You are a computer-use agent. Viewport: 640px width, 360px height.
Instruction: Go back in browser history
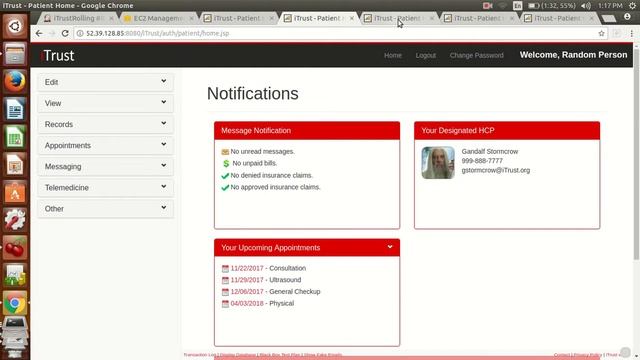point(39,33)
